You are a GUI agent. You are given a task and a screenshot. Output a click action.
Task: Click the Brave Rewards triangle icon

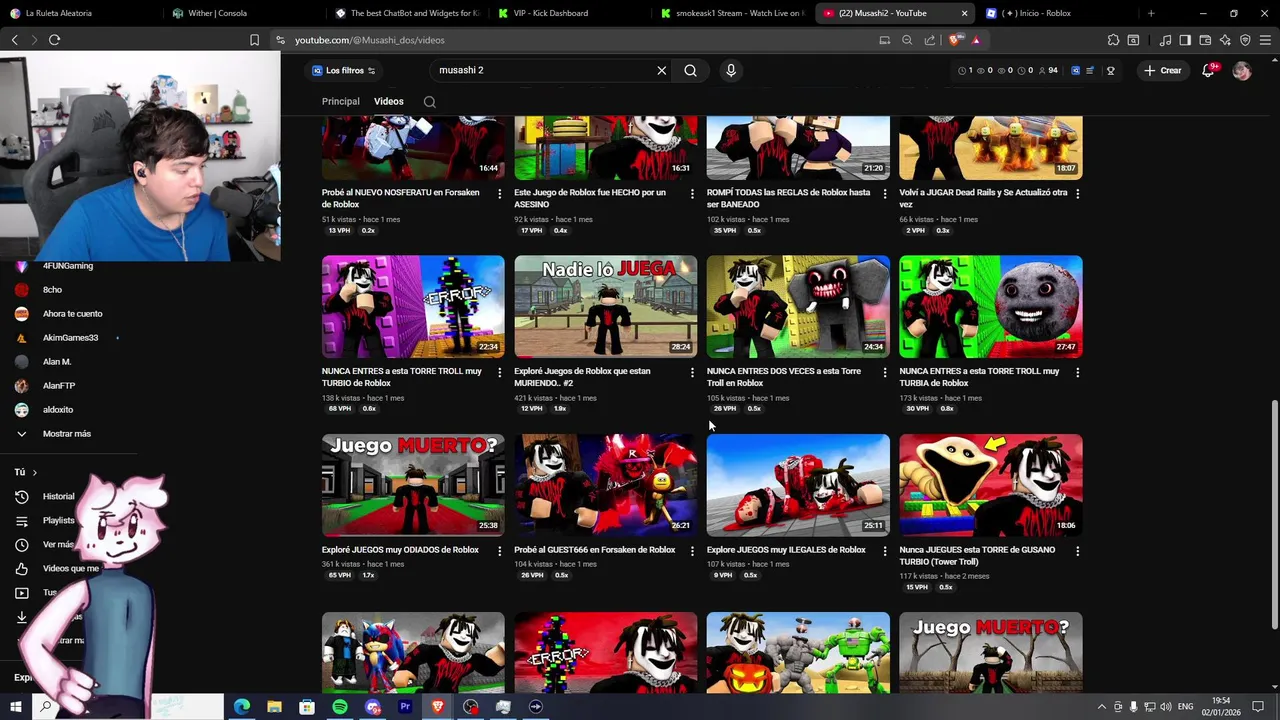coord(976,40)
